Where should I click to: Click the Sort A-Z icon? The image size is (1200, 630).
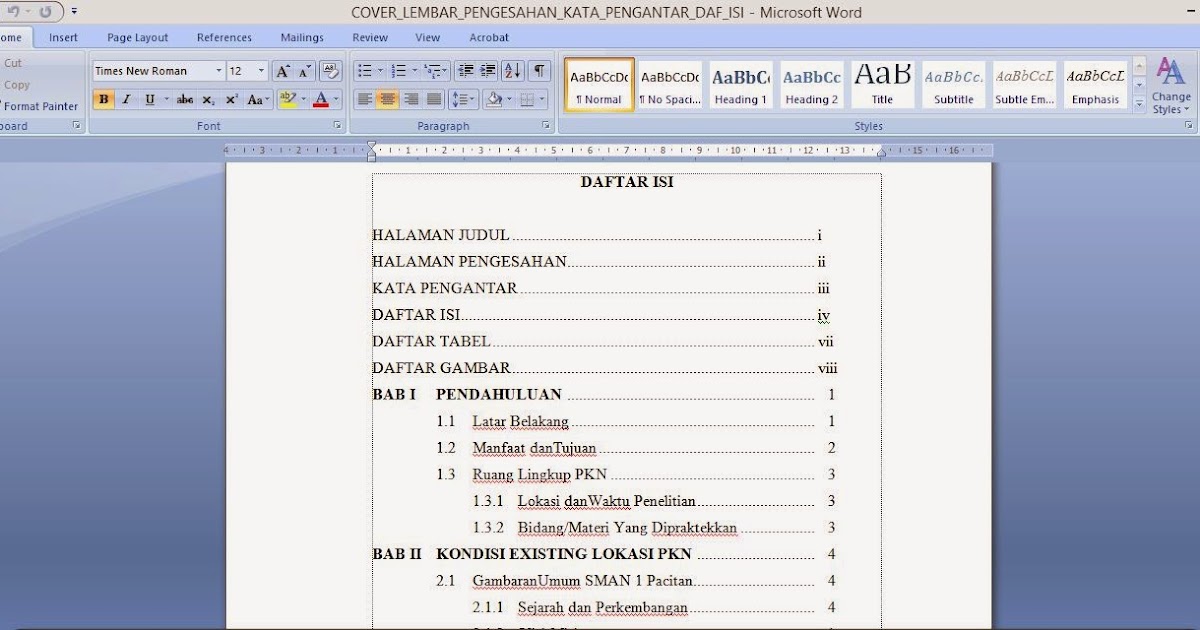(512, 71)
